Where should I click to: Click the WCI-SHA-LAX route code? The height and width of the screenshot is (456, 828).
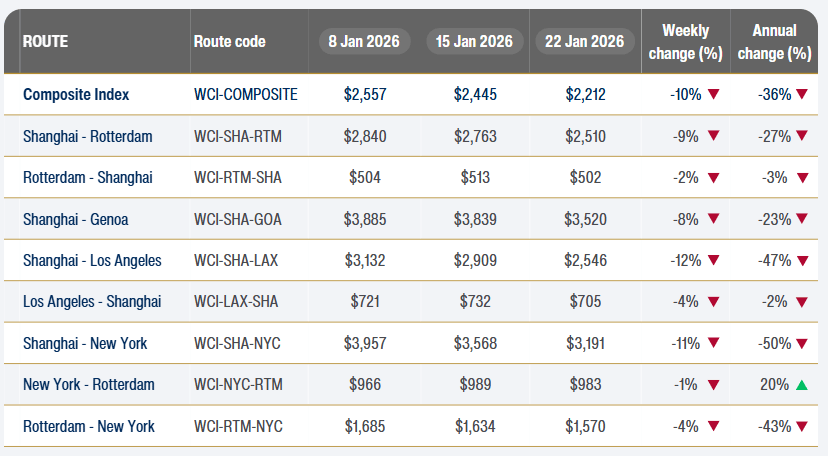point(236,261)
